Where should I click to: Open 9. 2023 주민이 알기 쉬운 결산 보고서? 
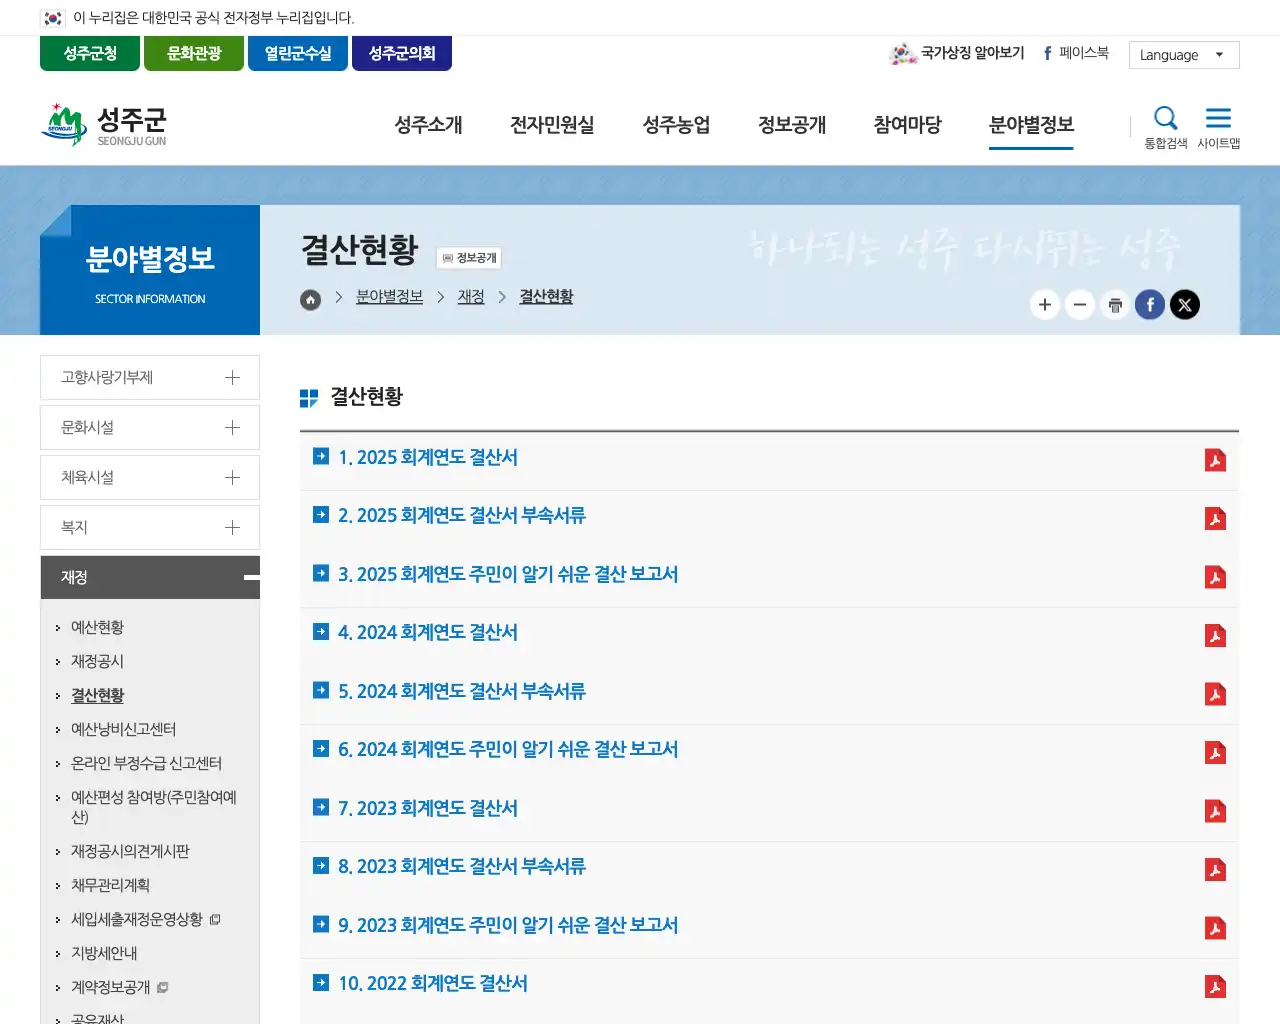click(508, 925)
